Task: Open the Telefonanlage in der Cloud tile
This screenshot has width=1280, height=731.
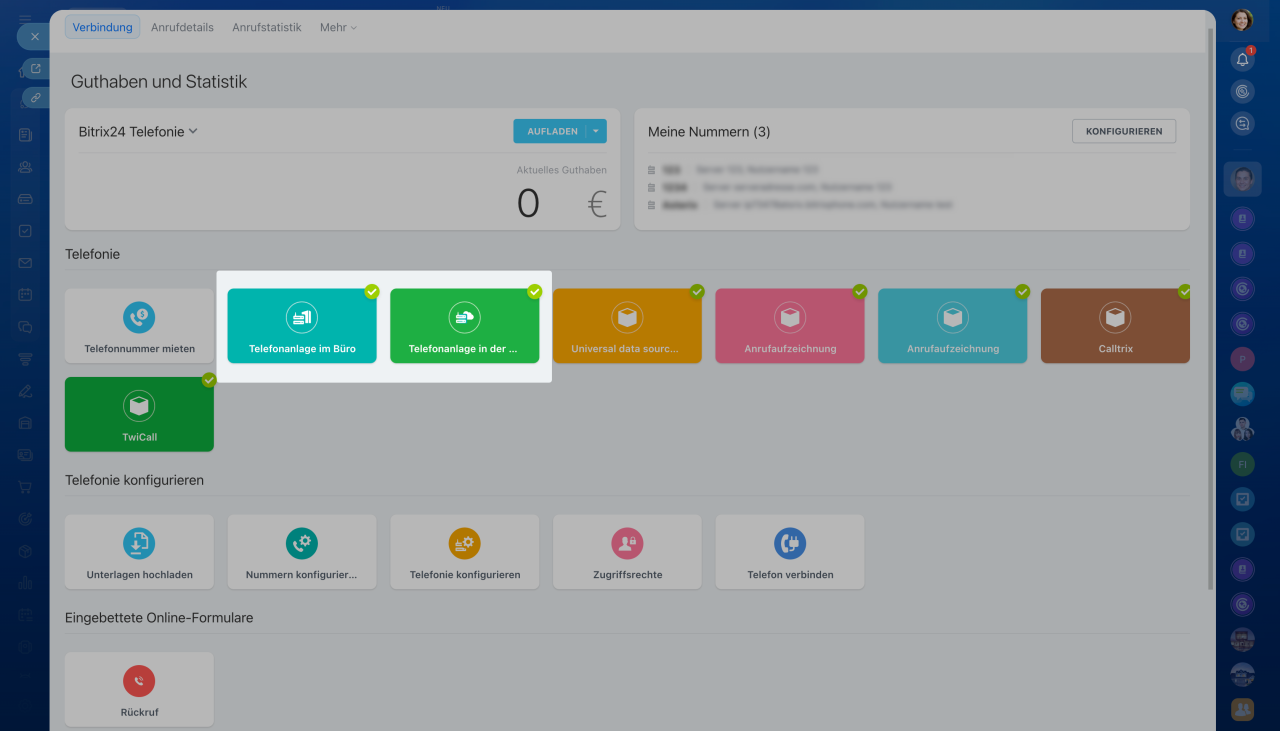Action: [464, 326]
